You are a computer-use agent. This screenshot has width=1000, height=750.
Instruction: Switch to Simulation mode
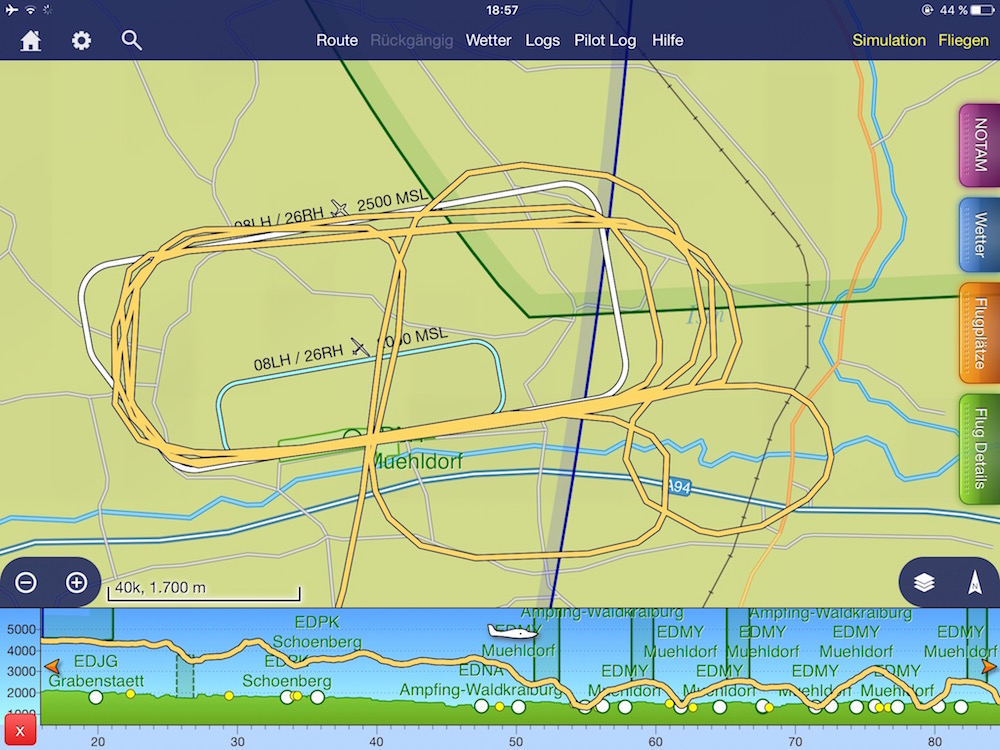(x=889, y=40)
